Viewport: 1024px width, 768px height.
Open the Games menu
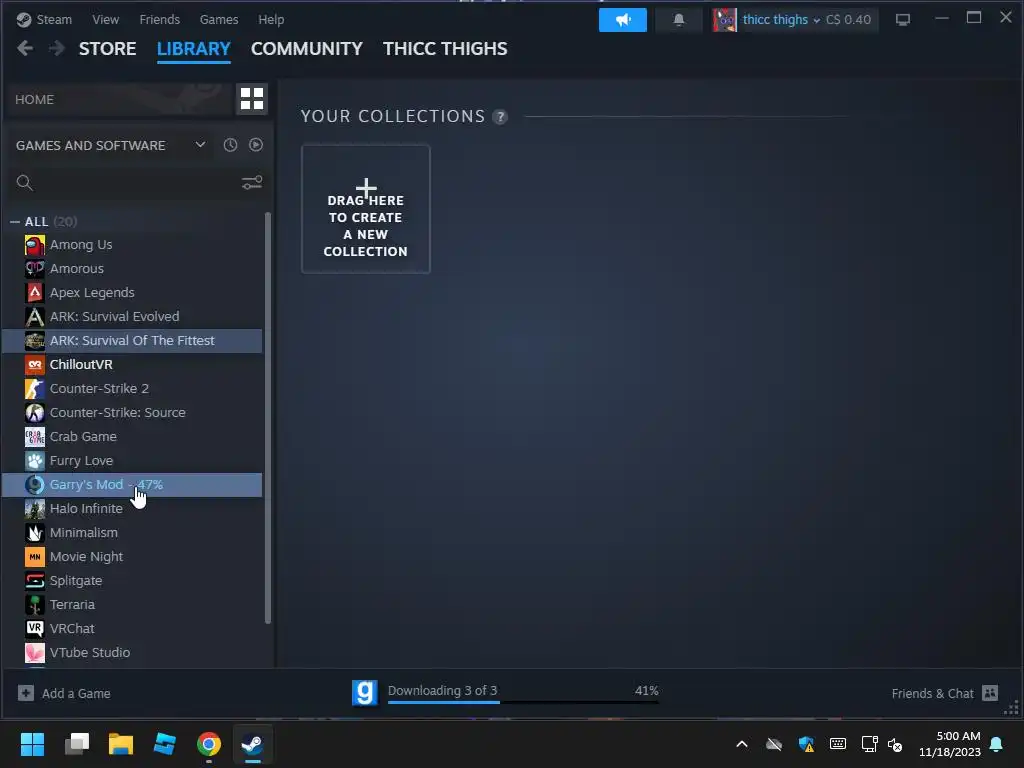point(219,20)
